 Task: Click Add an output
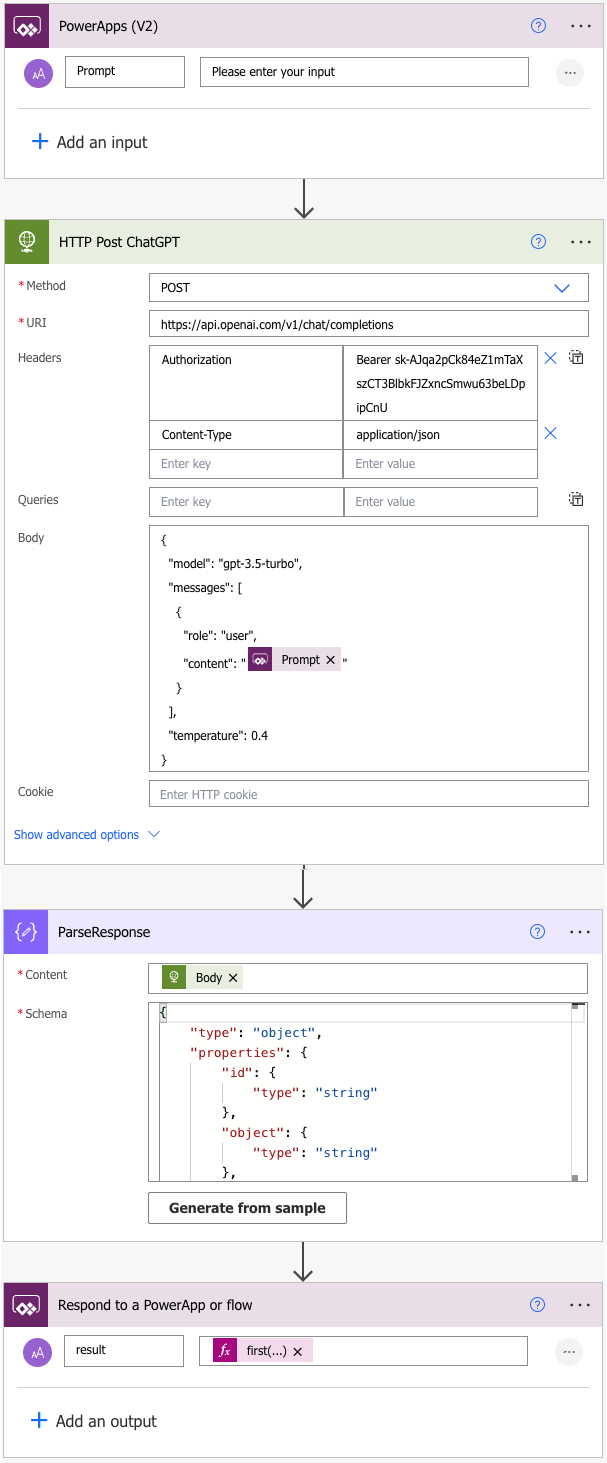(93, 1421)
